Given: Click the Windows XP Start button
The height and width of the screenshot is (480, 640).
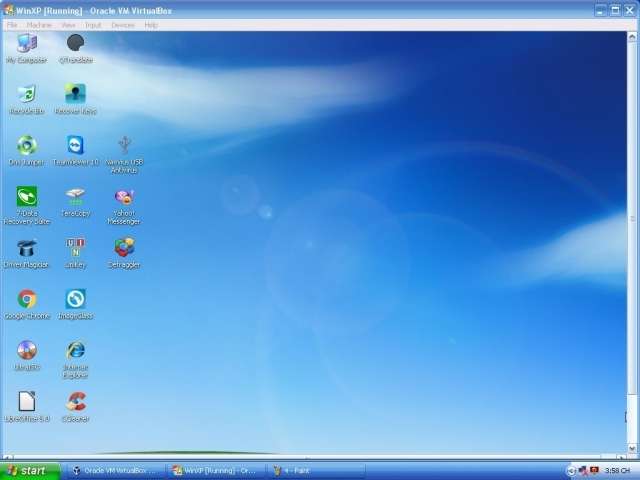Looking at the screenshot, I should point(27,470).
